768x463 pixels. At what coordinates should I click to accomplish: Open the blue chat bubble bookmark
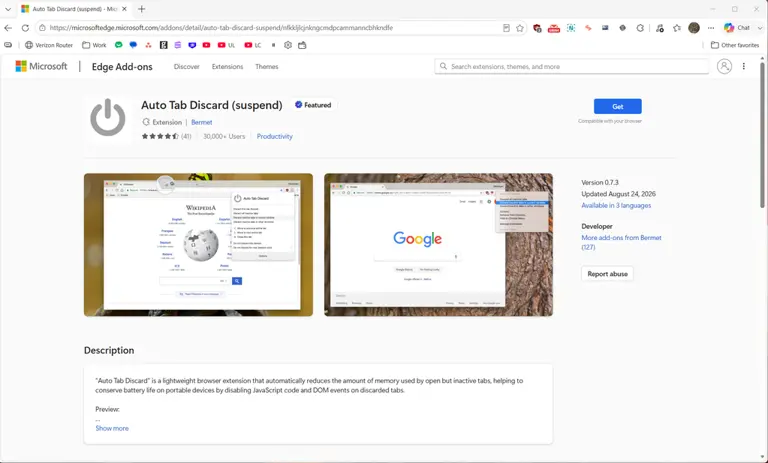point(133,45)
